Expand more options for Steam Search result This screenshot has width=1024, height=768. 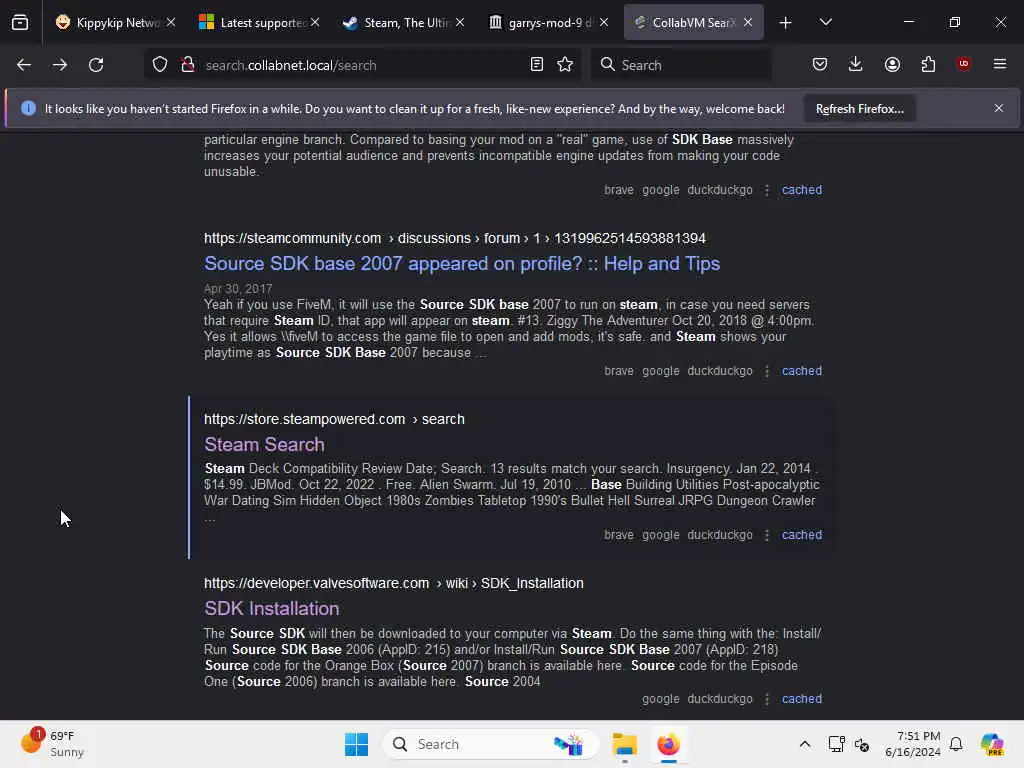[767, 535]
